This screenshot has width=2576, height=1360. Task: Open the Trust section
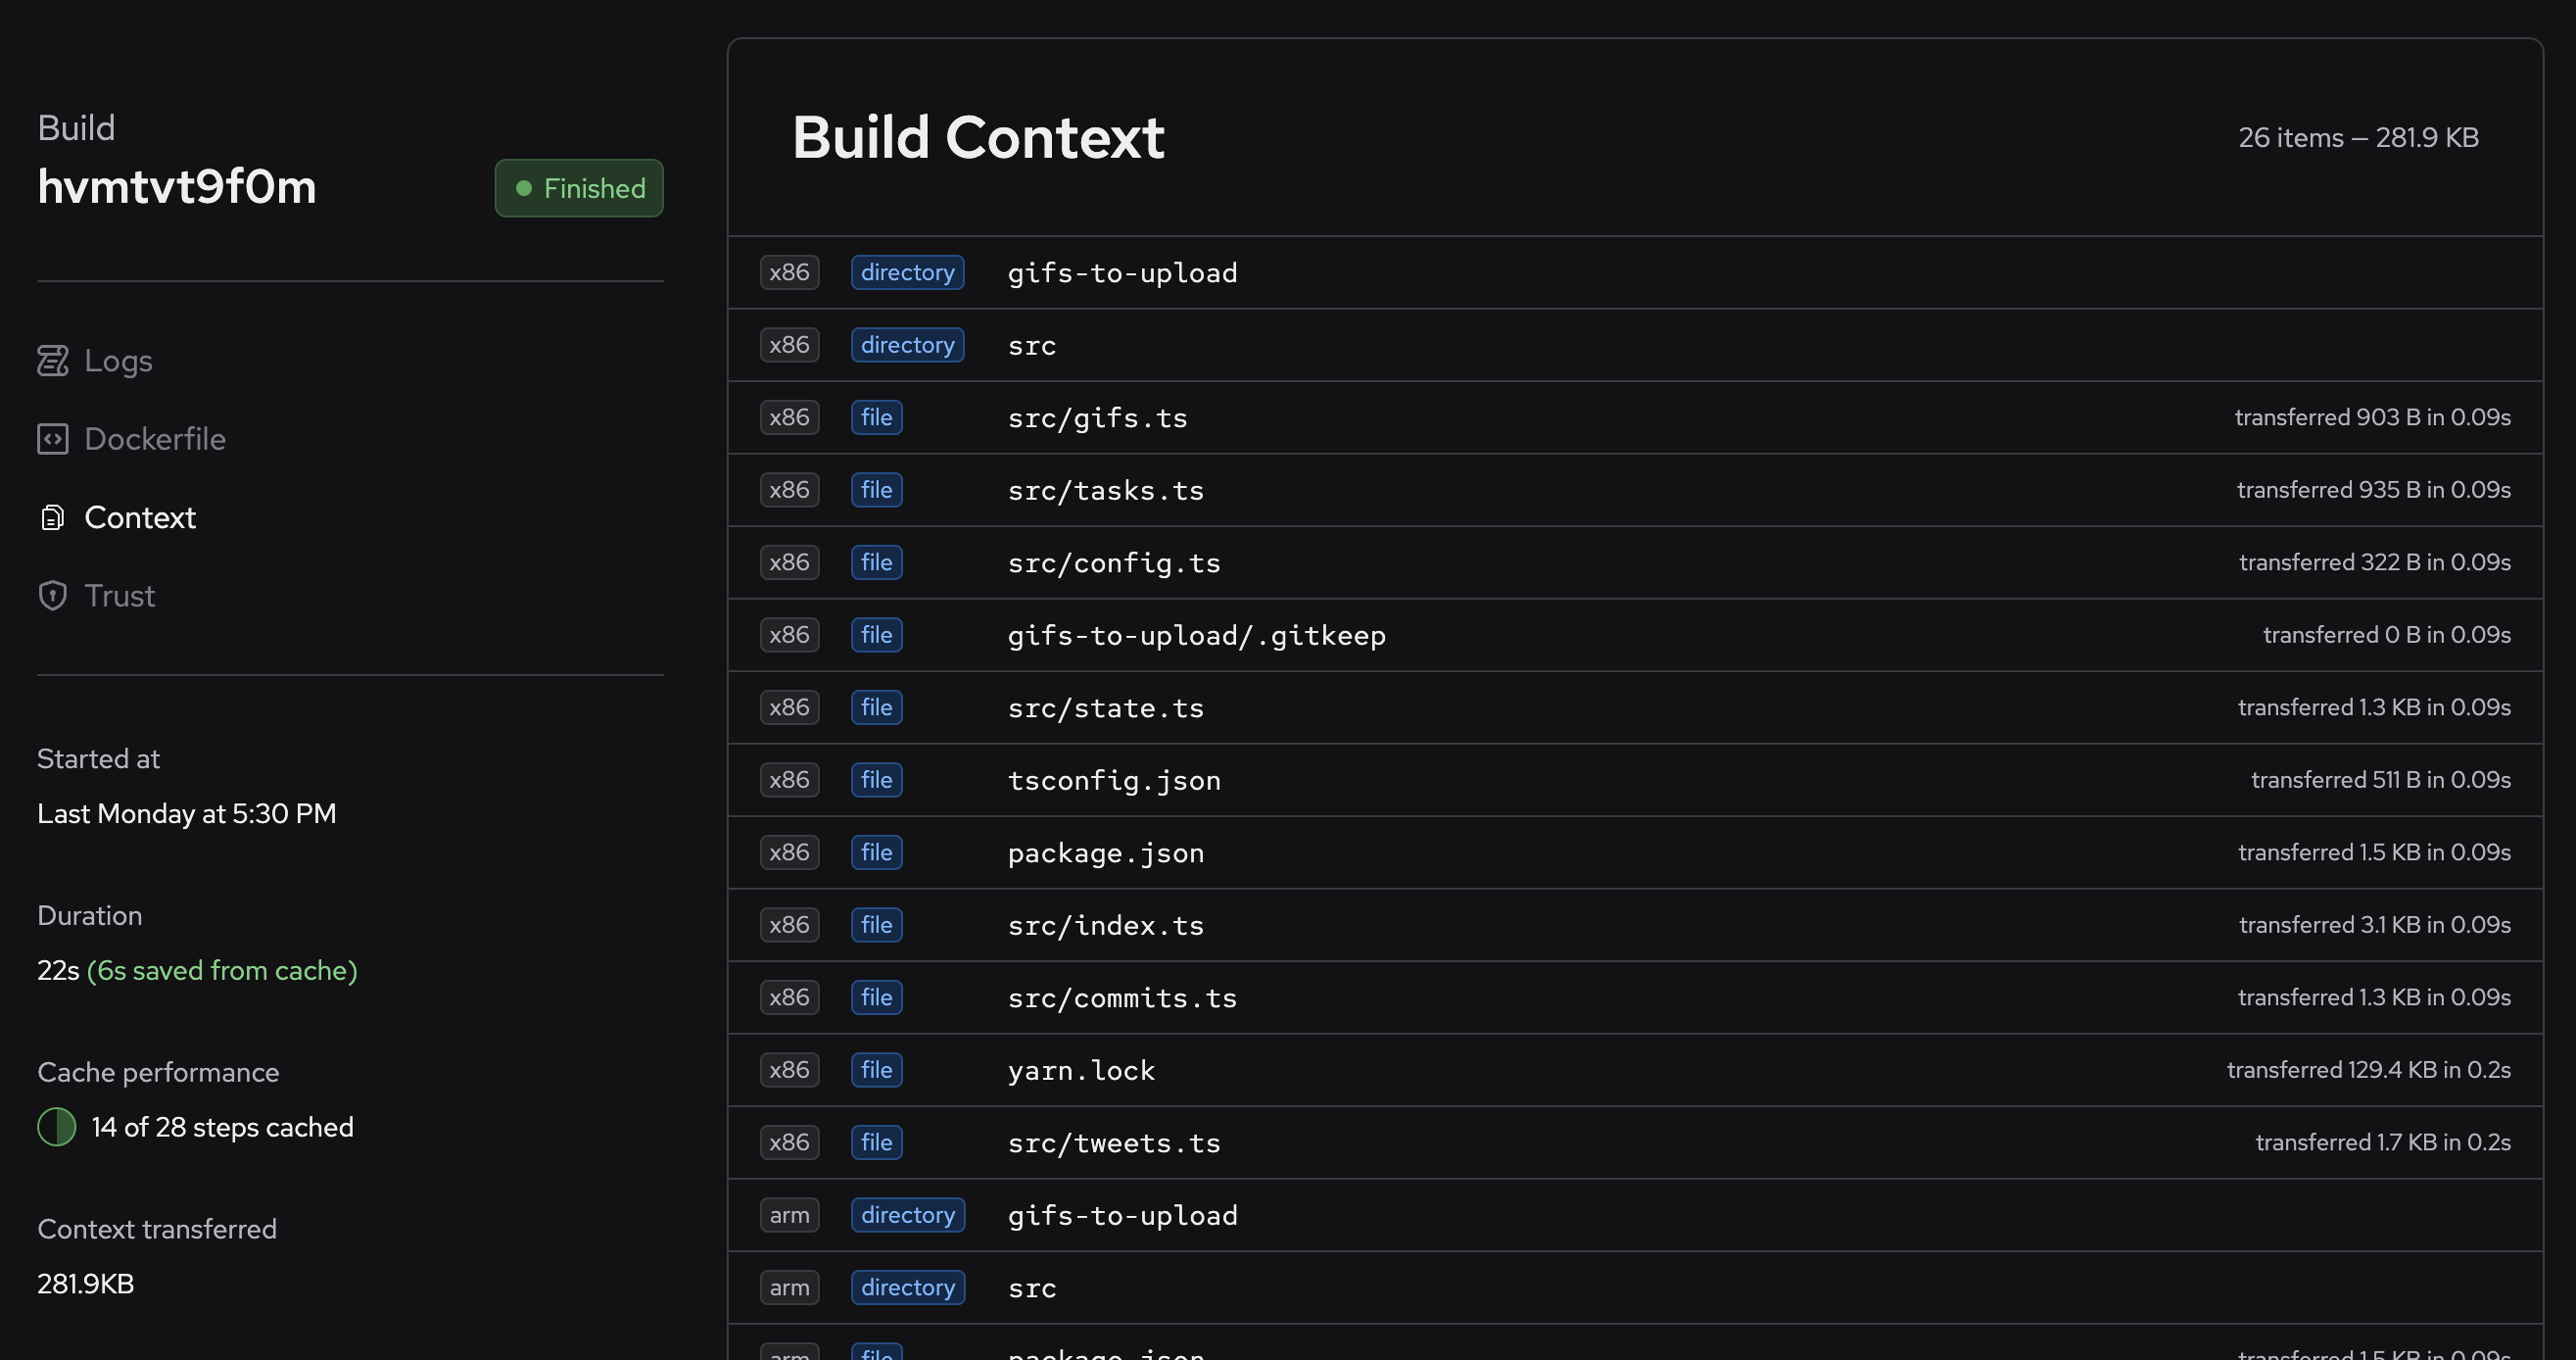[x=119, y=596]
